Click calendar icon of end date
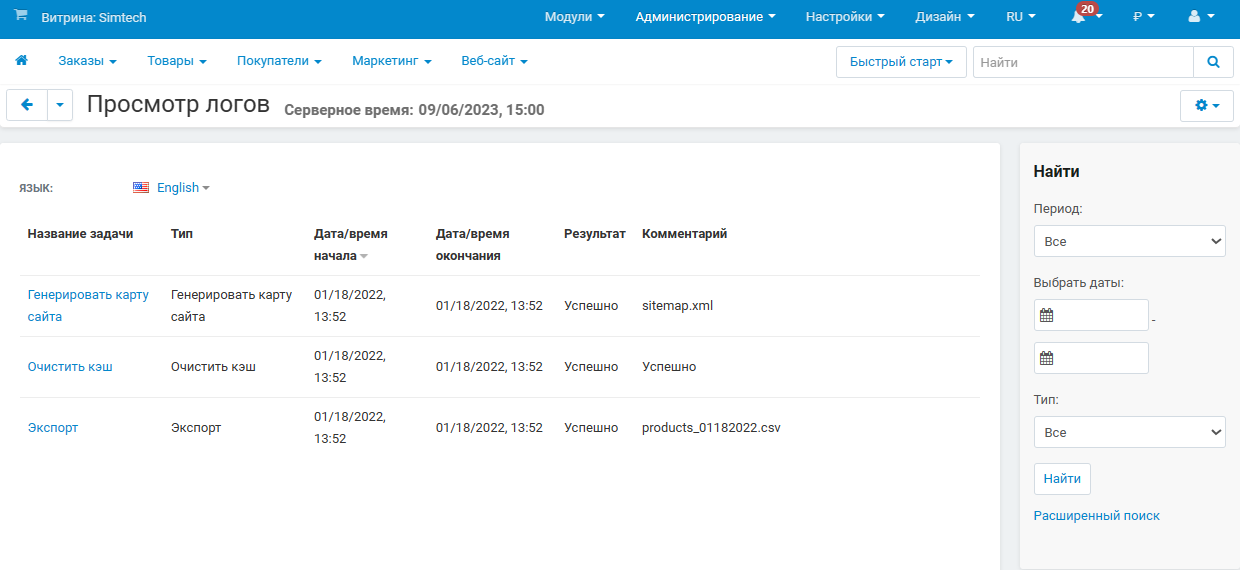This screenshot has width=1240, height=570. (x=1047, y=358)
